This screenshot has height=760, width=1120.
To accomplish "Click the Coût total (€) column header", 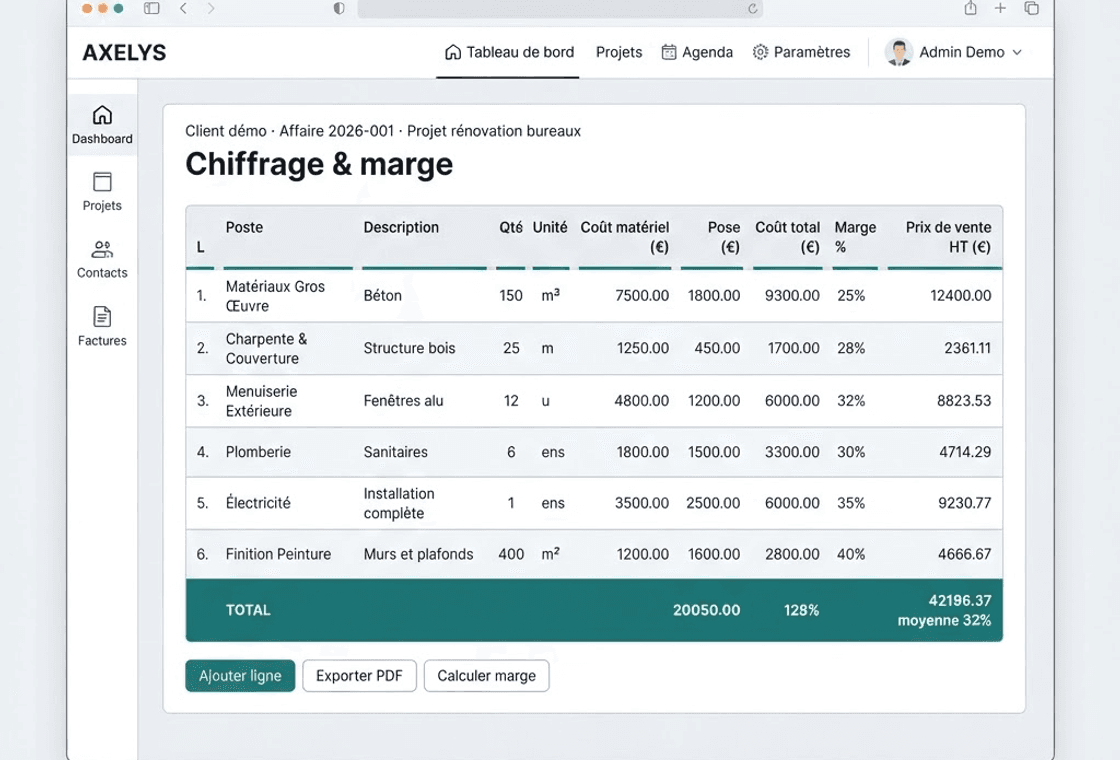I will click(x=788, y=237).
